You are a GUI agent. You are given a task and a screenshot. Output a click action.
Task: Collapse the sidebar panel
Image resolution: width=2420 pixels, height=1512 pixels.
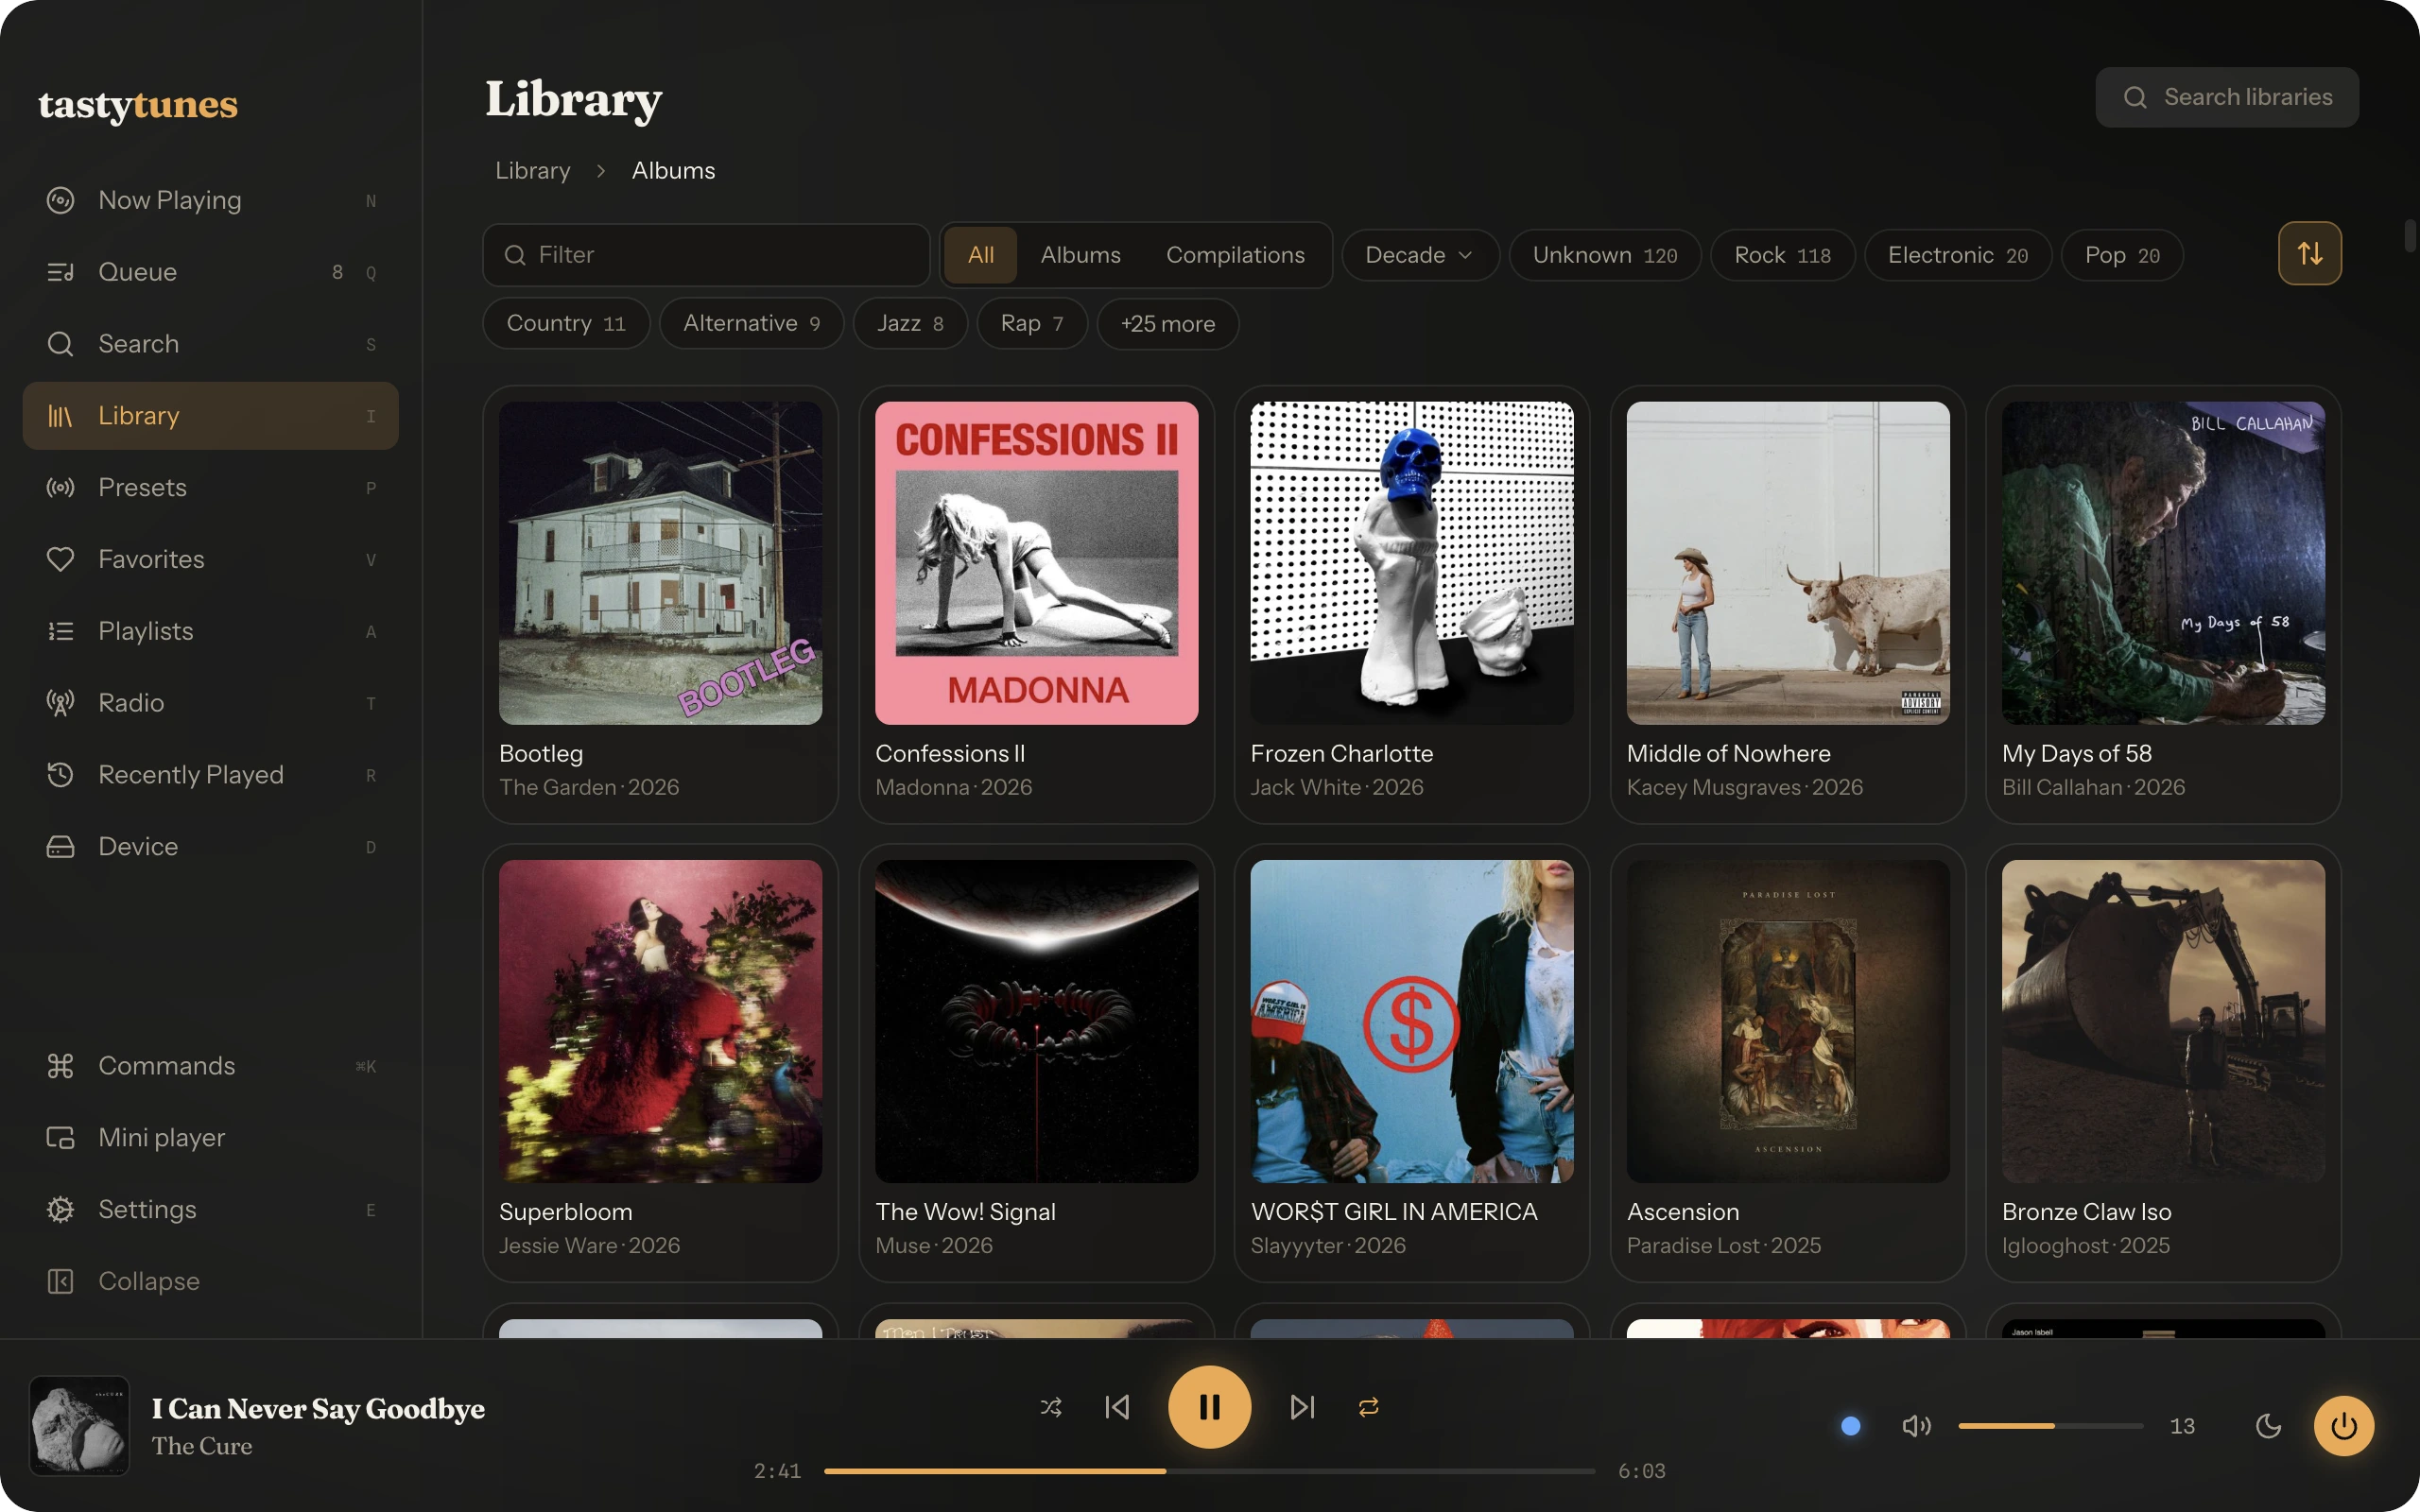[x=210, y=1281]
